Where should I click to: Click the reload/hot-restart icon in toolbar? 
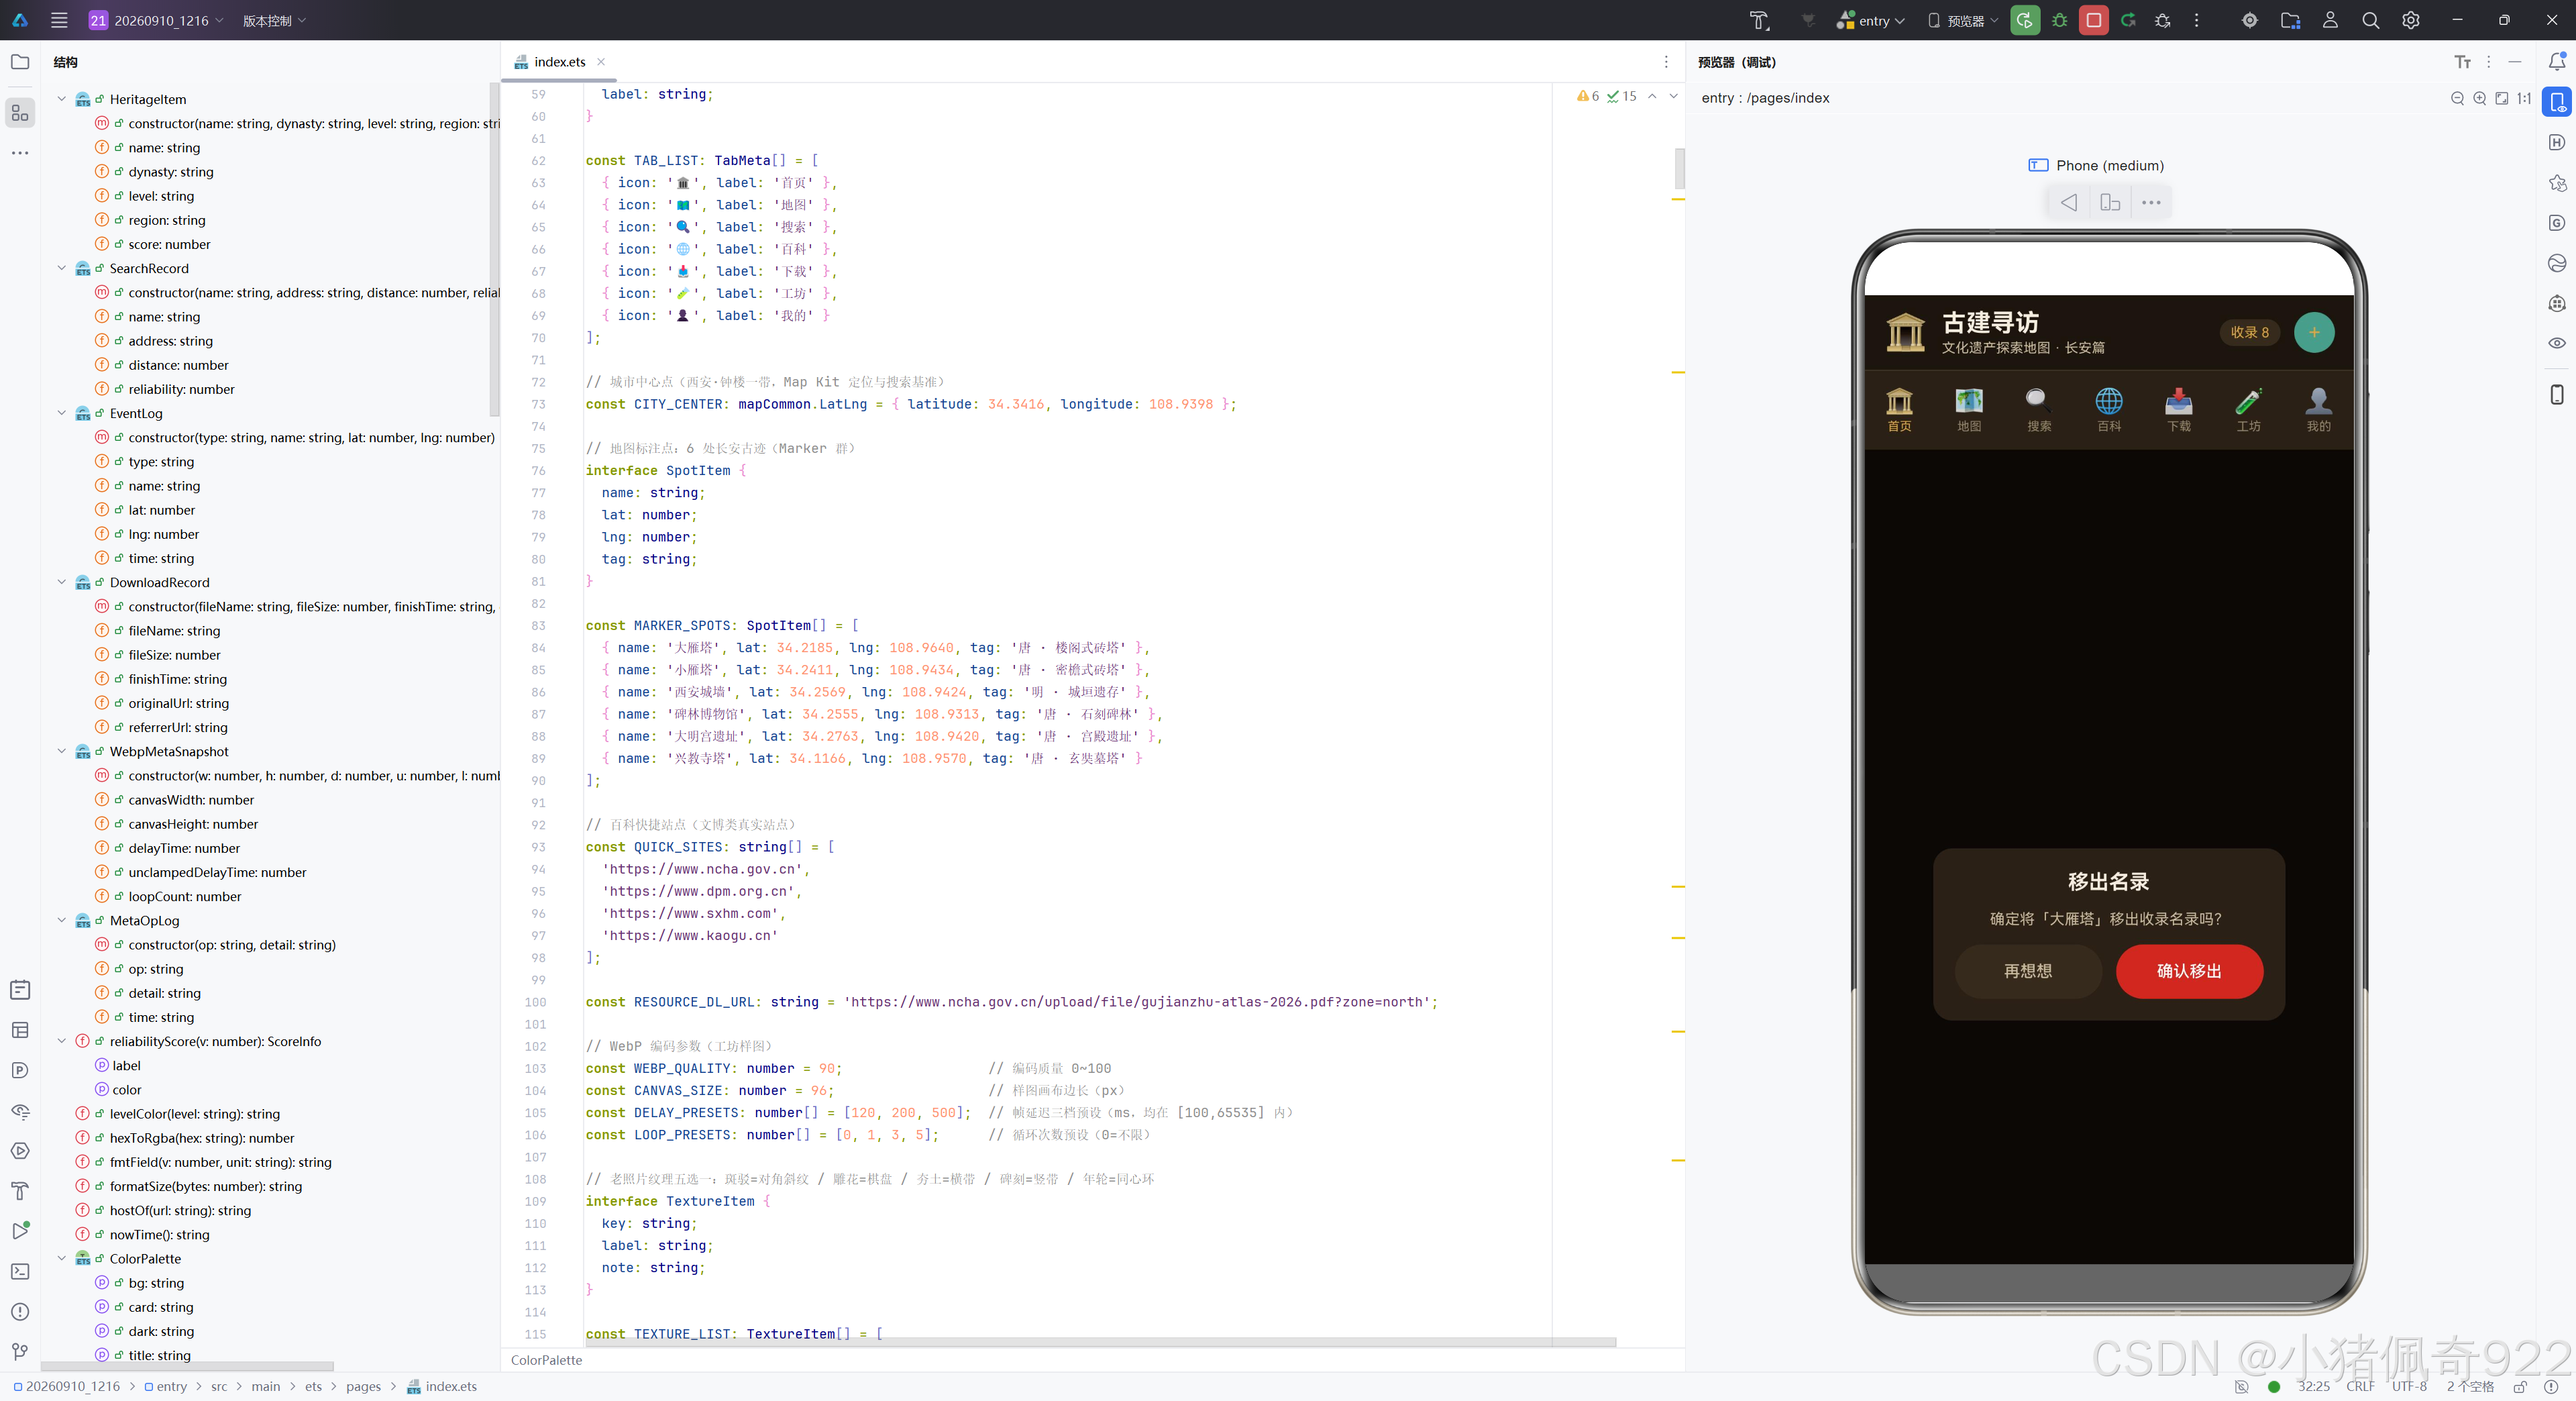point(2128,20)
